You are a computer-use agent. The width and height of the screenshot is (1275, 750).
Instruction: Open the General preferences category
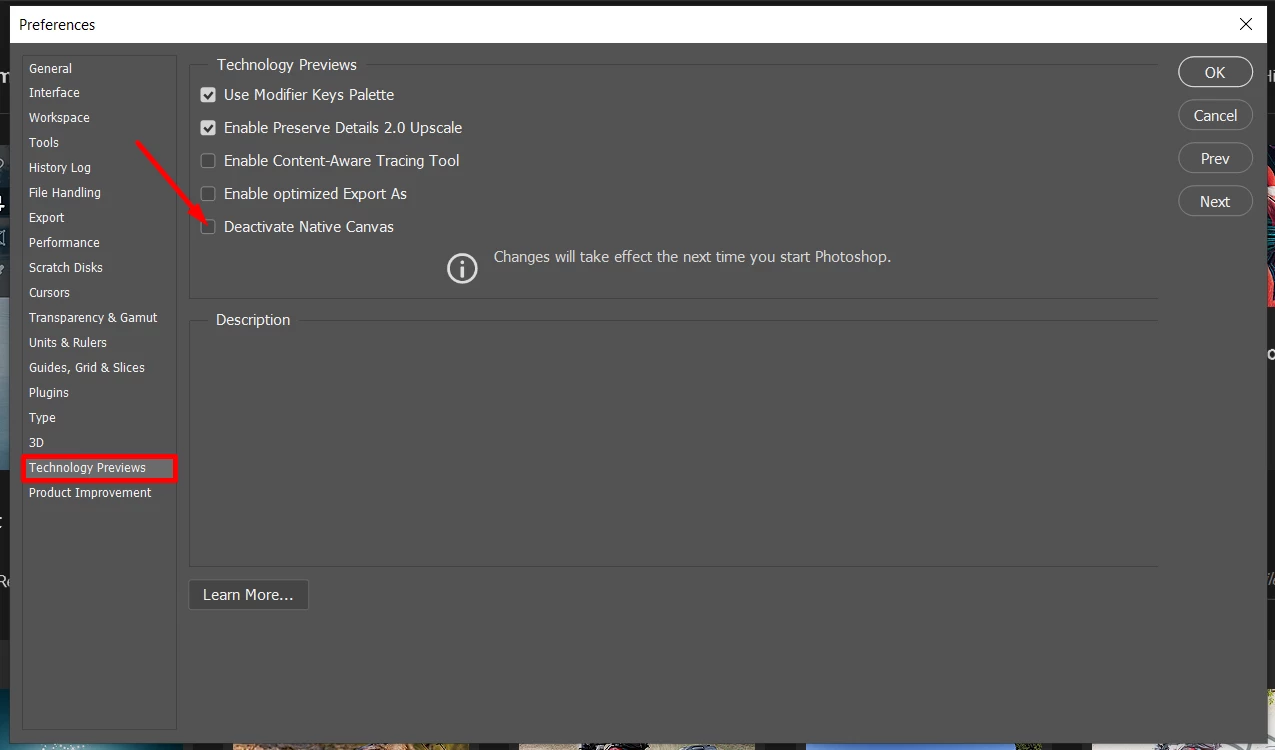click(x=50, y=69)
